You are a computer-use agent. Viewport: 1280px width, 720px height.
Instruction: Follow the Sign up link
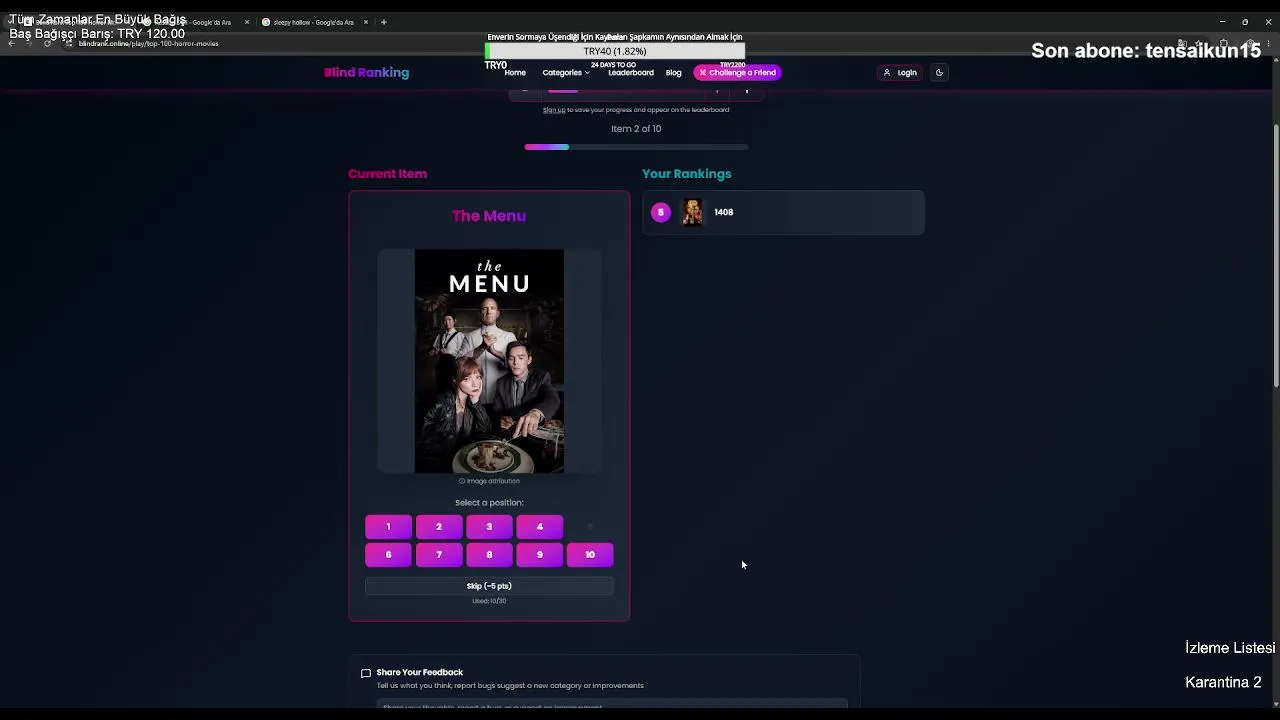[554, 110]
